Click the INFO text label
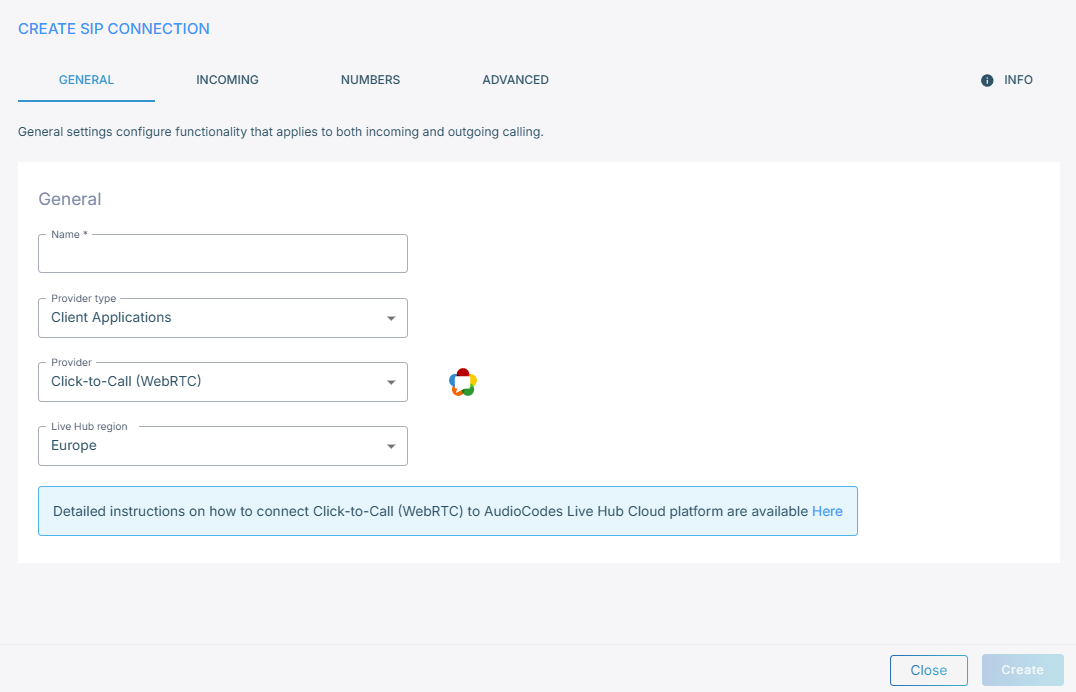Image resolution: width=1076 pixels, height=692 pixels. click(1018, 80)
